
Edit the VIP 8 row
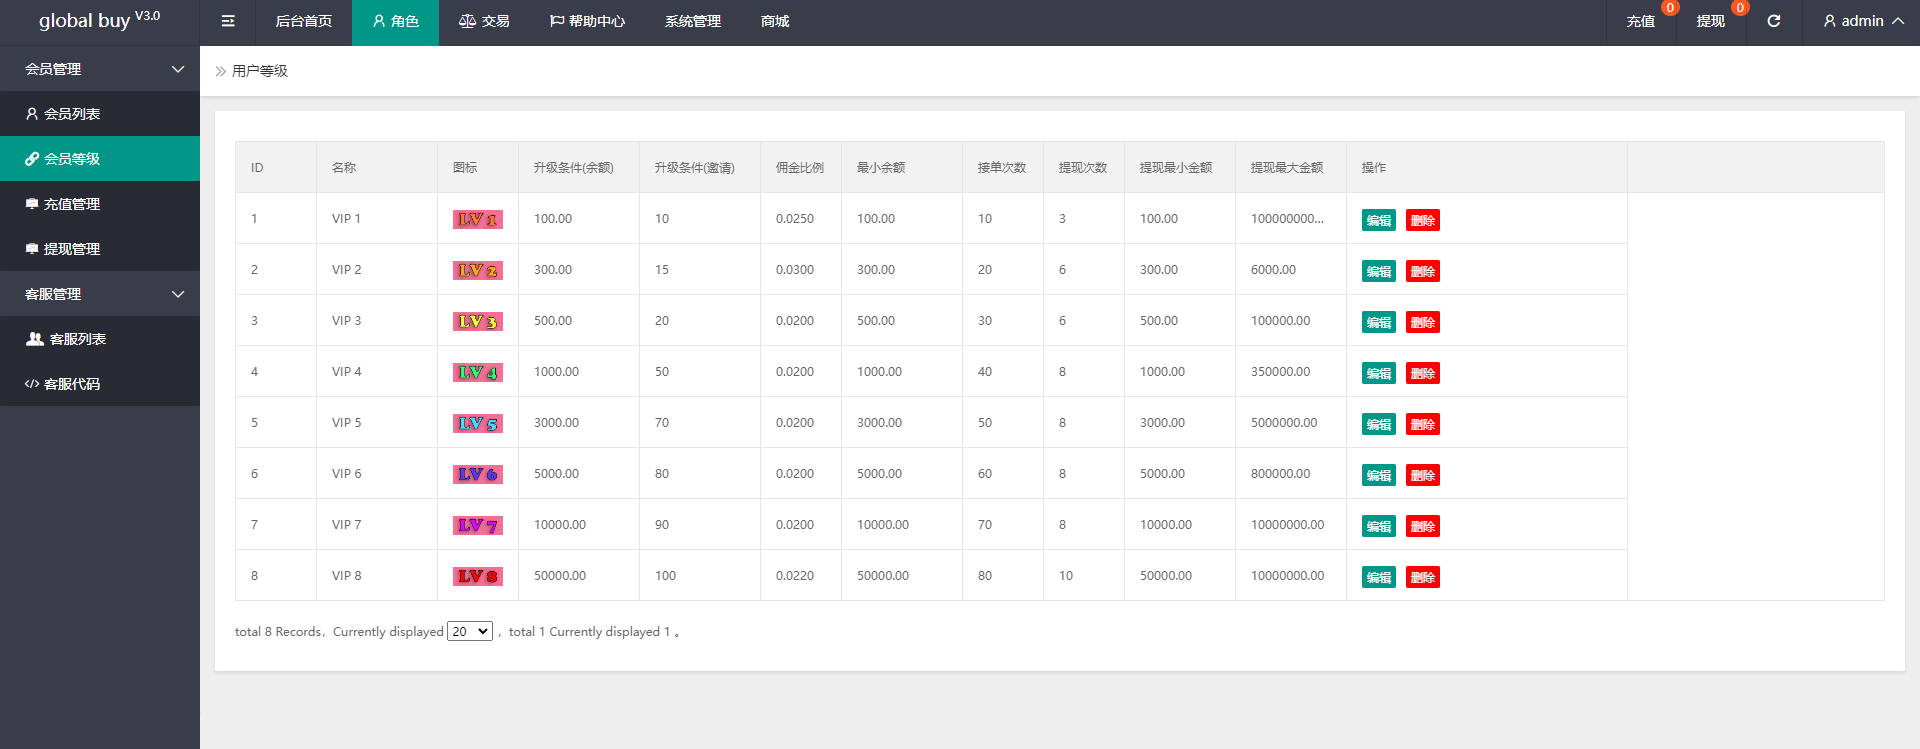(1379, 577)
